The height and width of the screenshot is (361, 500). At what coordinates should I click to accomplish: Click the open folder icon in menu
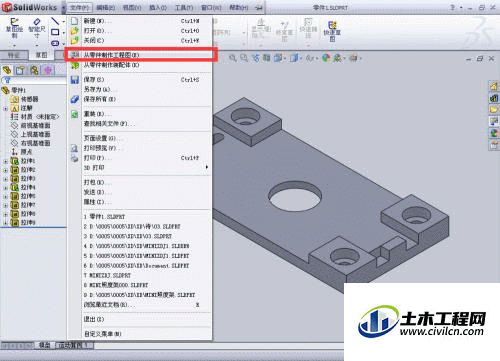point(74,31)
